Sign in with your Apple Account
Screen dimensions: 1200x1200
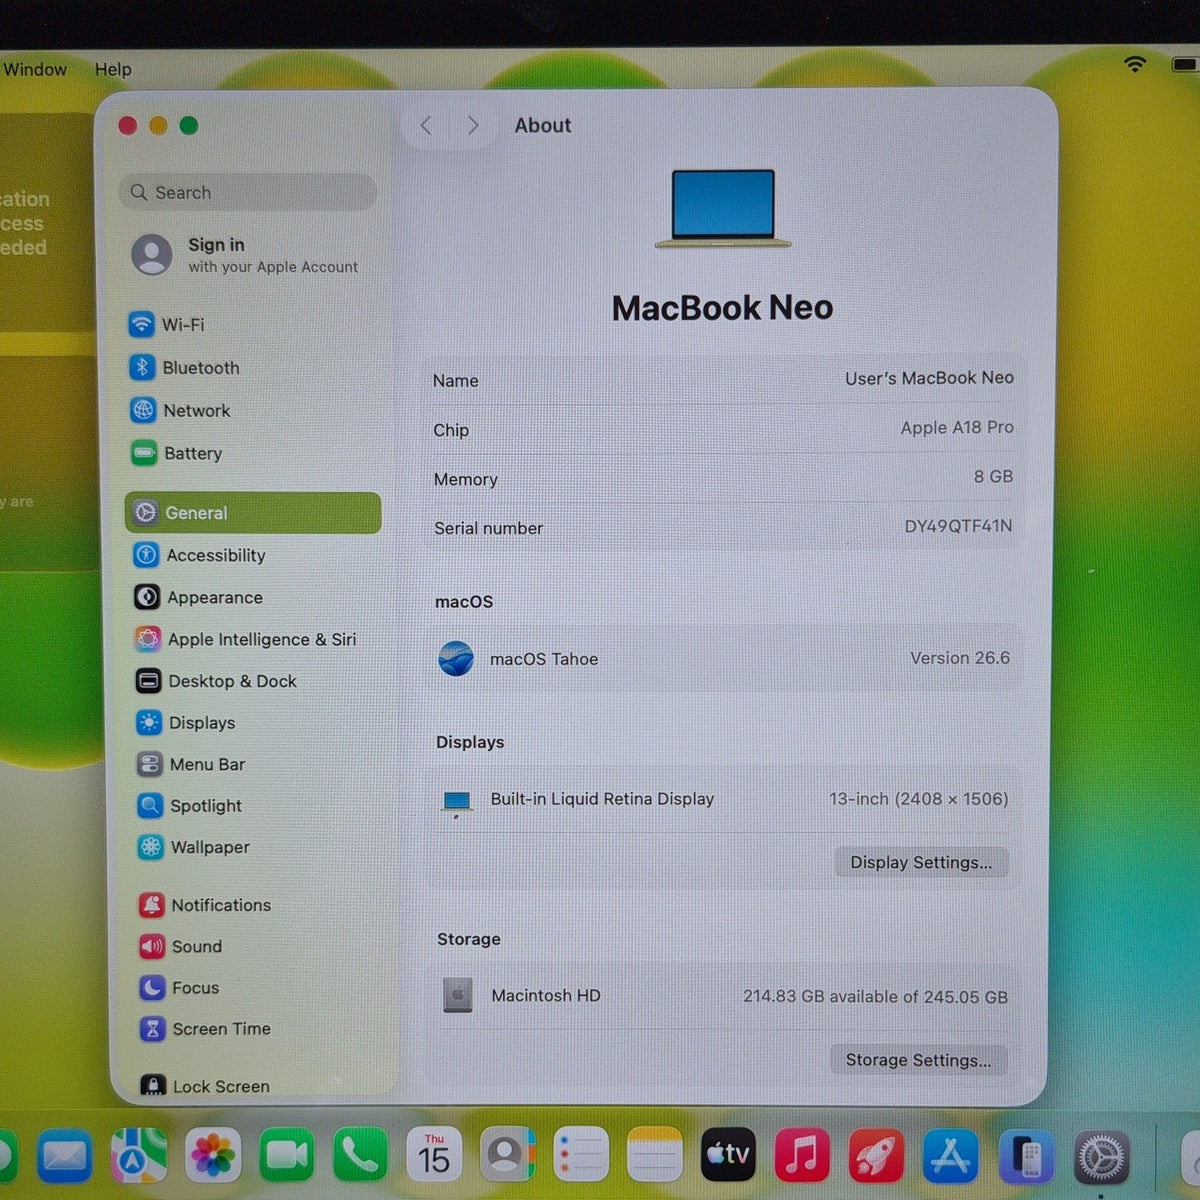coord(245,255)
